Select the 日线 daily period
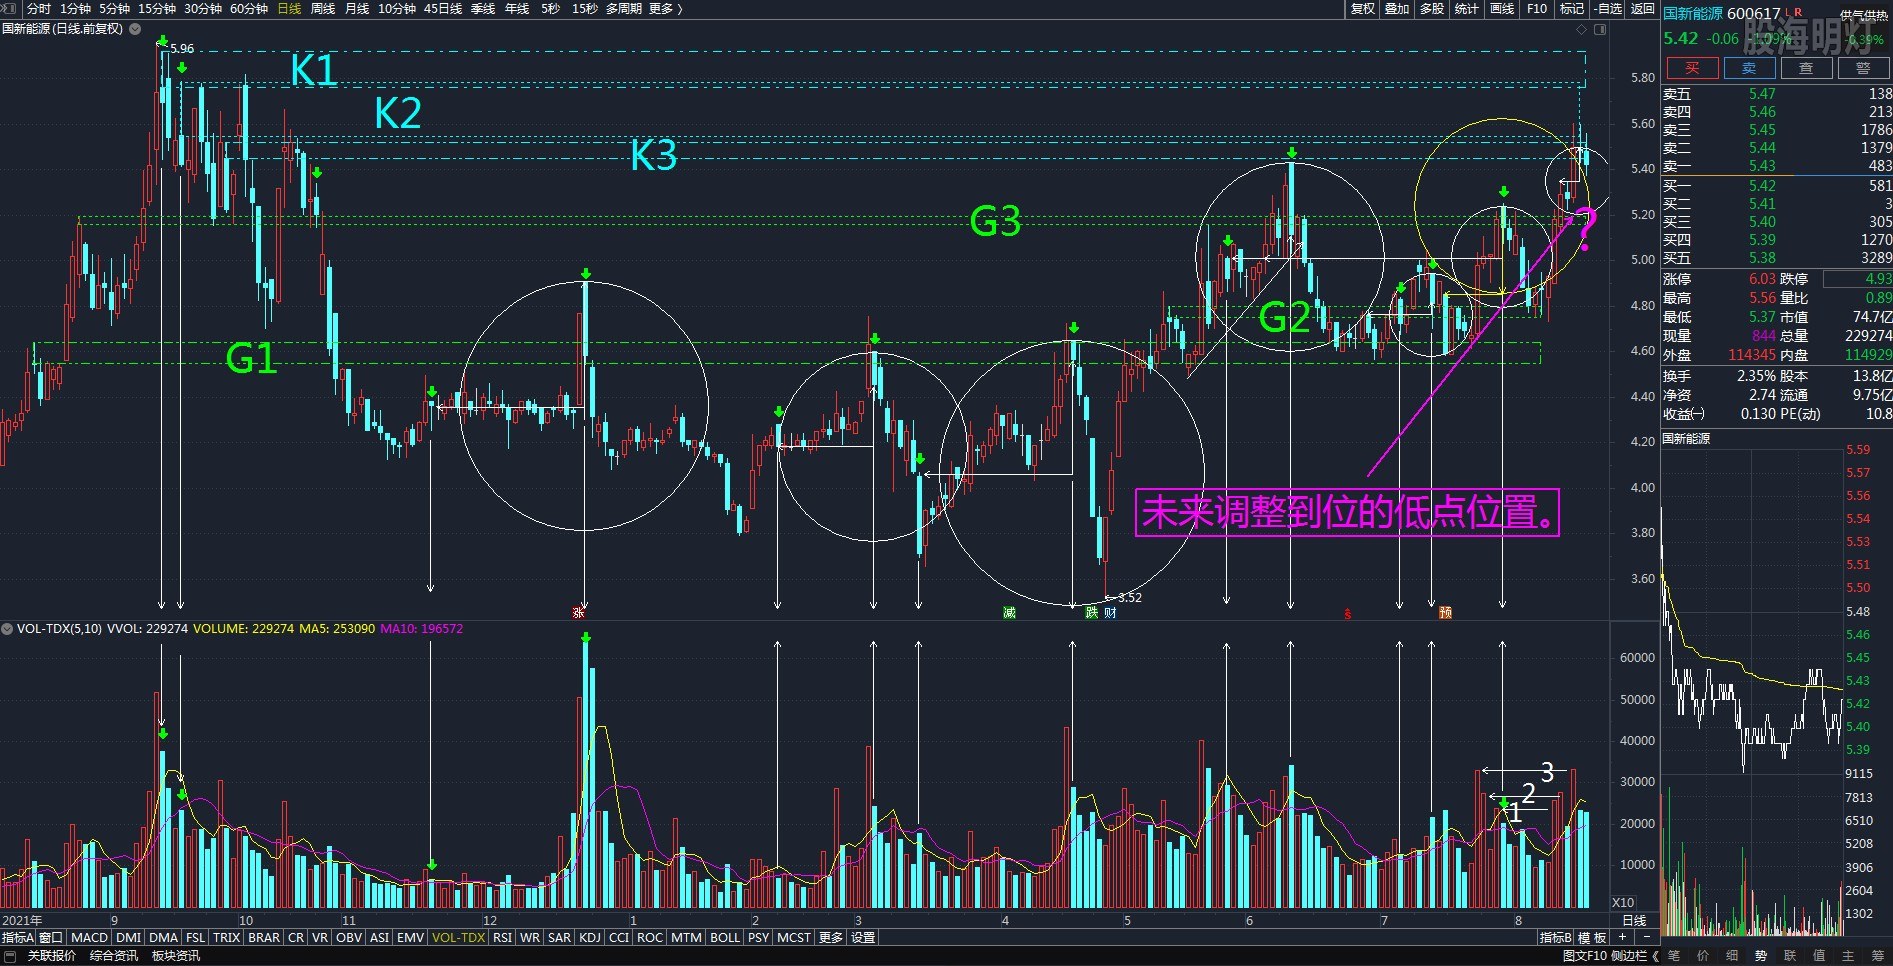This screenshot has height=966, width=1893. click(289, 8)
